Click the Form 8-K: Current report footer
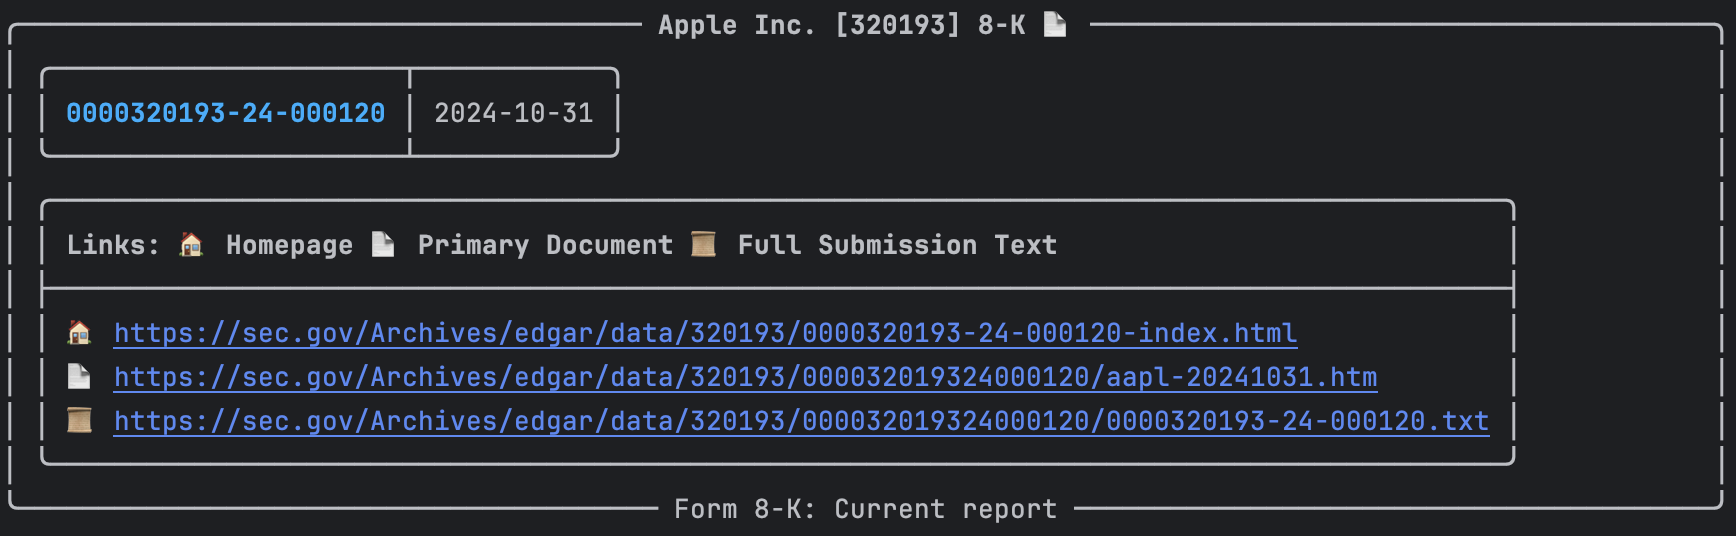The image size is (1736, 536). (x=866, y=509)
